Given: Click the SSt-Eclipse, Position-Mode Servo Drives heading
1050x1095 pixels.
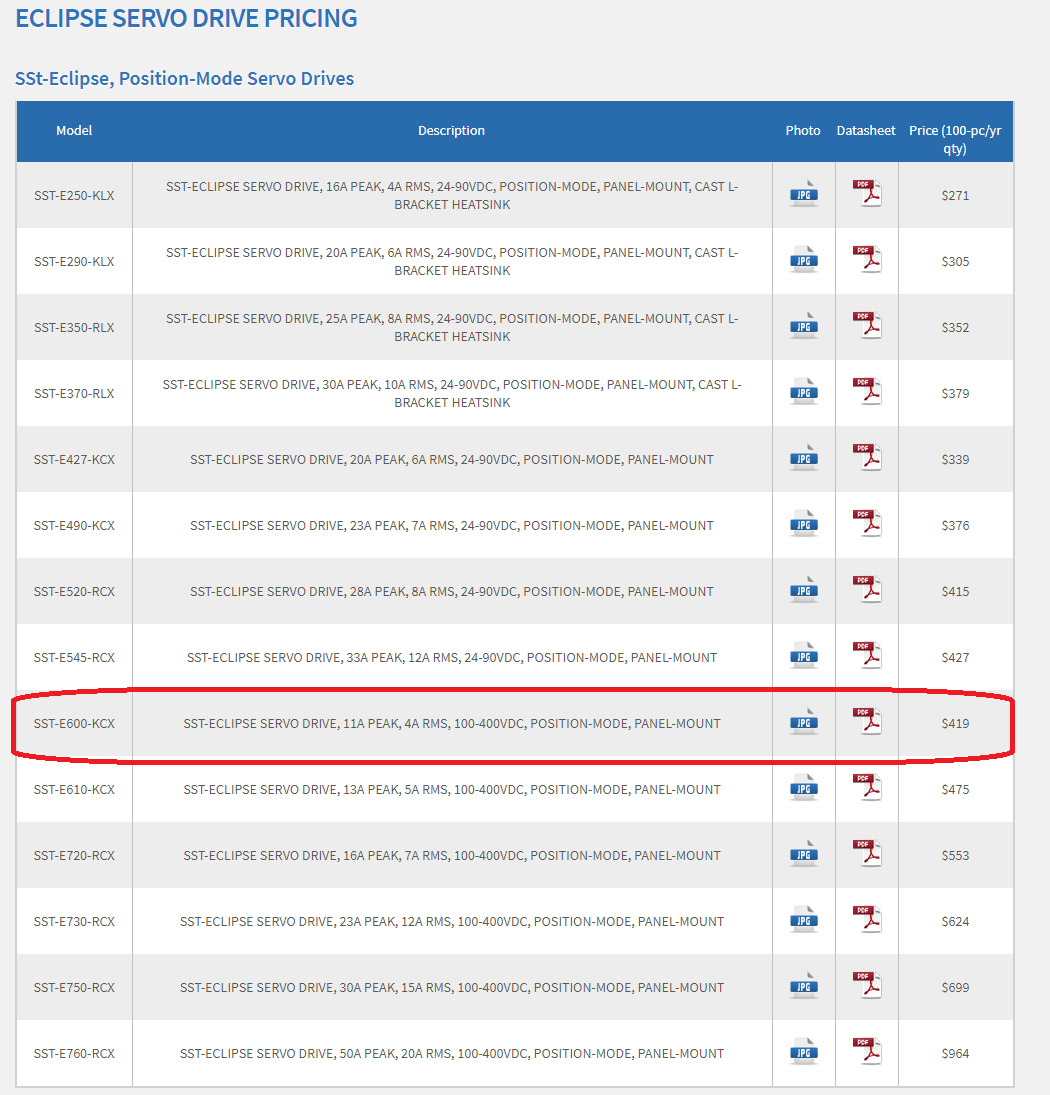Looking at the screenshot, I should coord(184,78).
